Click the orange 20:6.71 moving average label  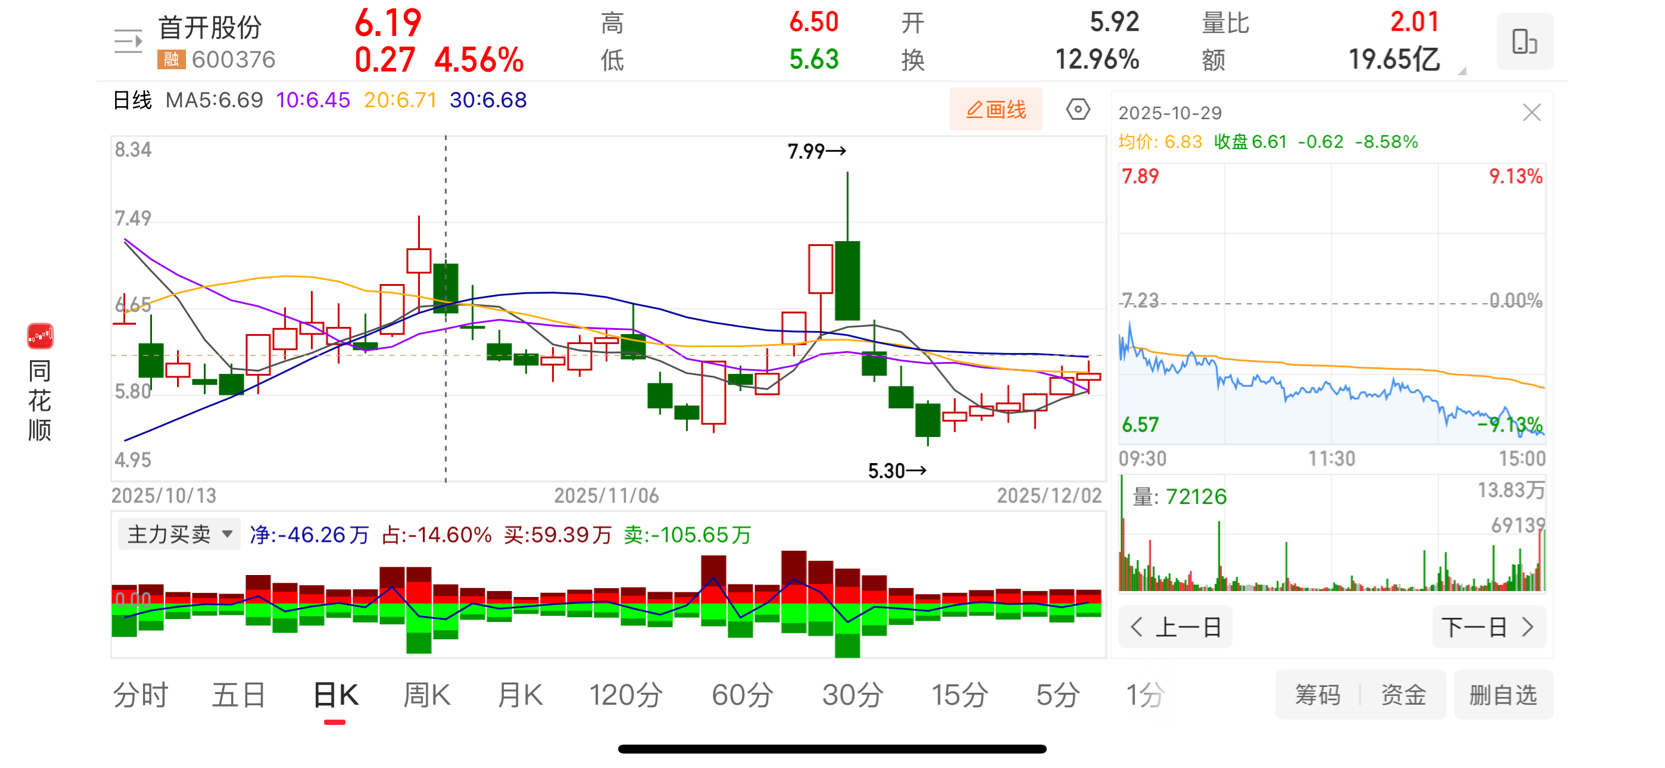tap(400, 100)
